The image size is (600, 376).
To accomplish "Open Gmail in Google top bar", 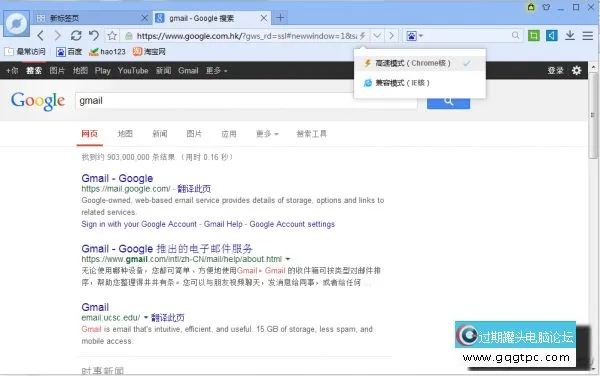I will (188, 71).
